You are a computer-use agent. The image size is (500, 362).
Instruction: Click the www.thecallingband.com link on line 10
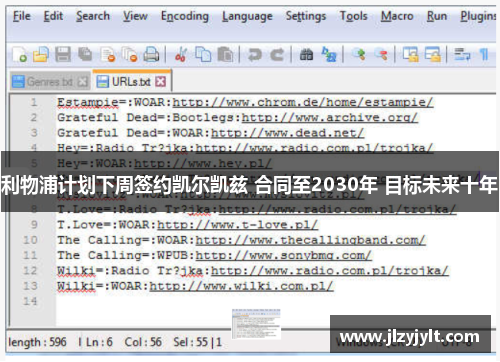tap(310, 240)
